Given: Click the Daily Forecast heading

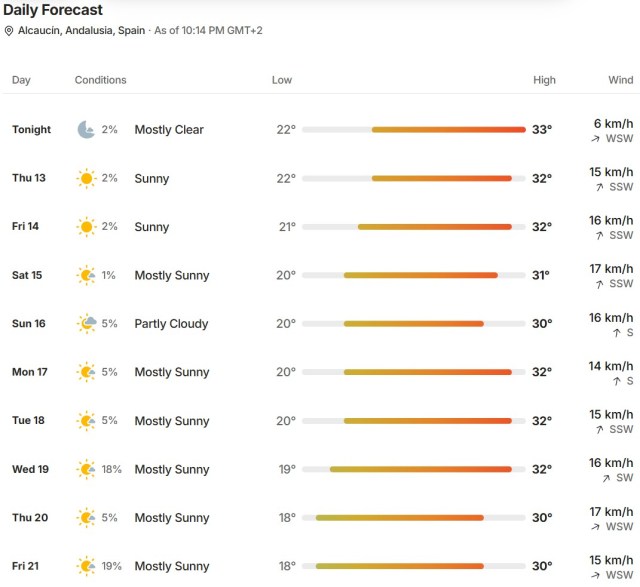Looking at the screenshot, I should point(53,10).
